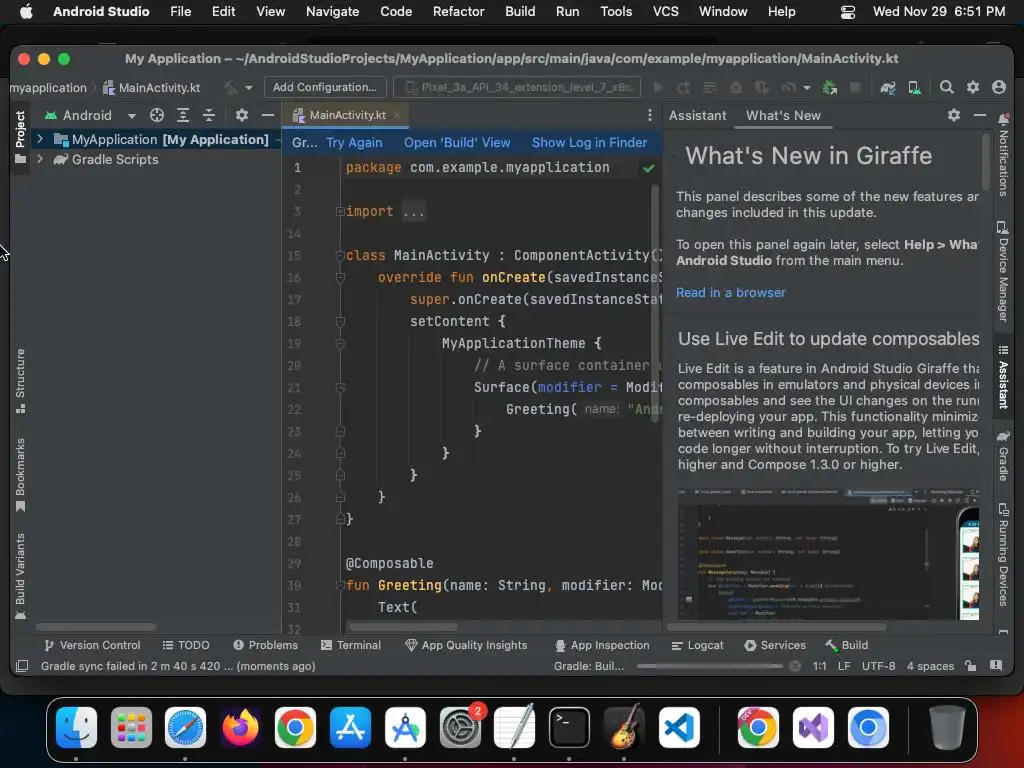Open Device Manager icon in toolbar

pyautogui.click(x=915, y=88)
